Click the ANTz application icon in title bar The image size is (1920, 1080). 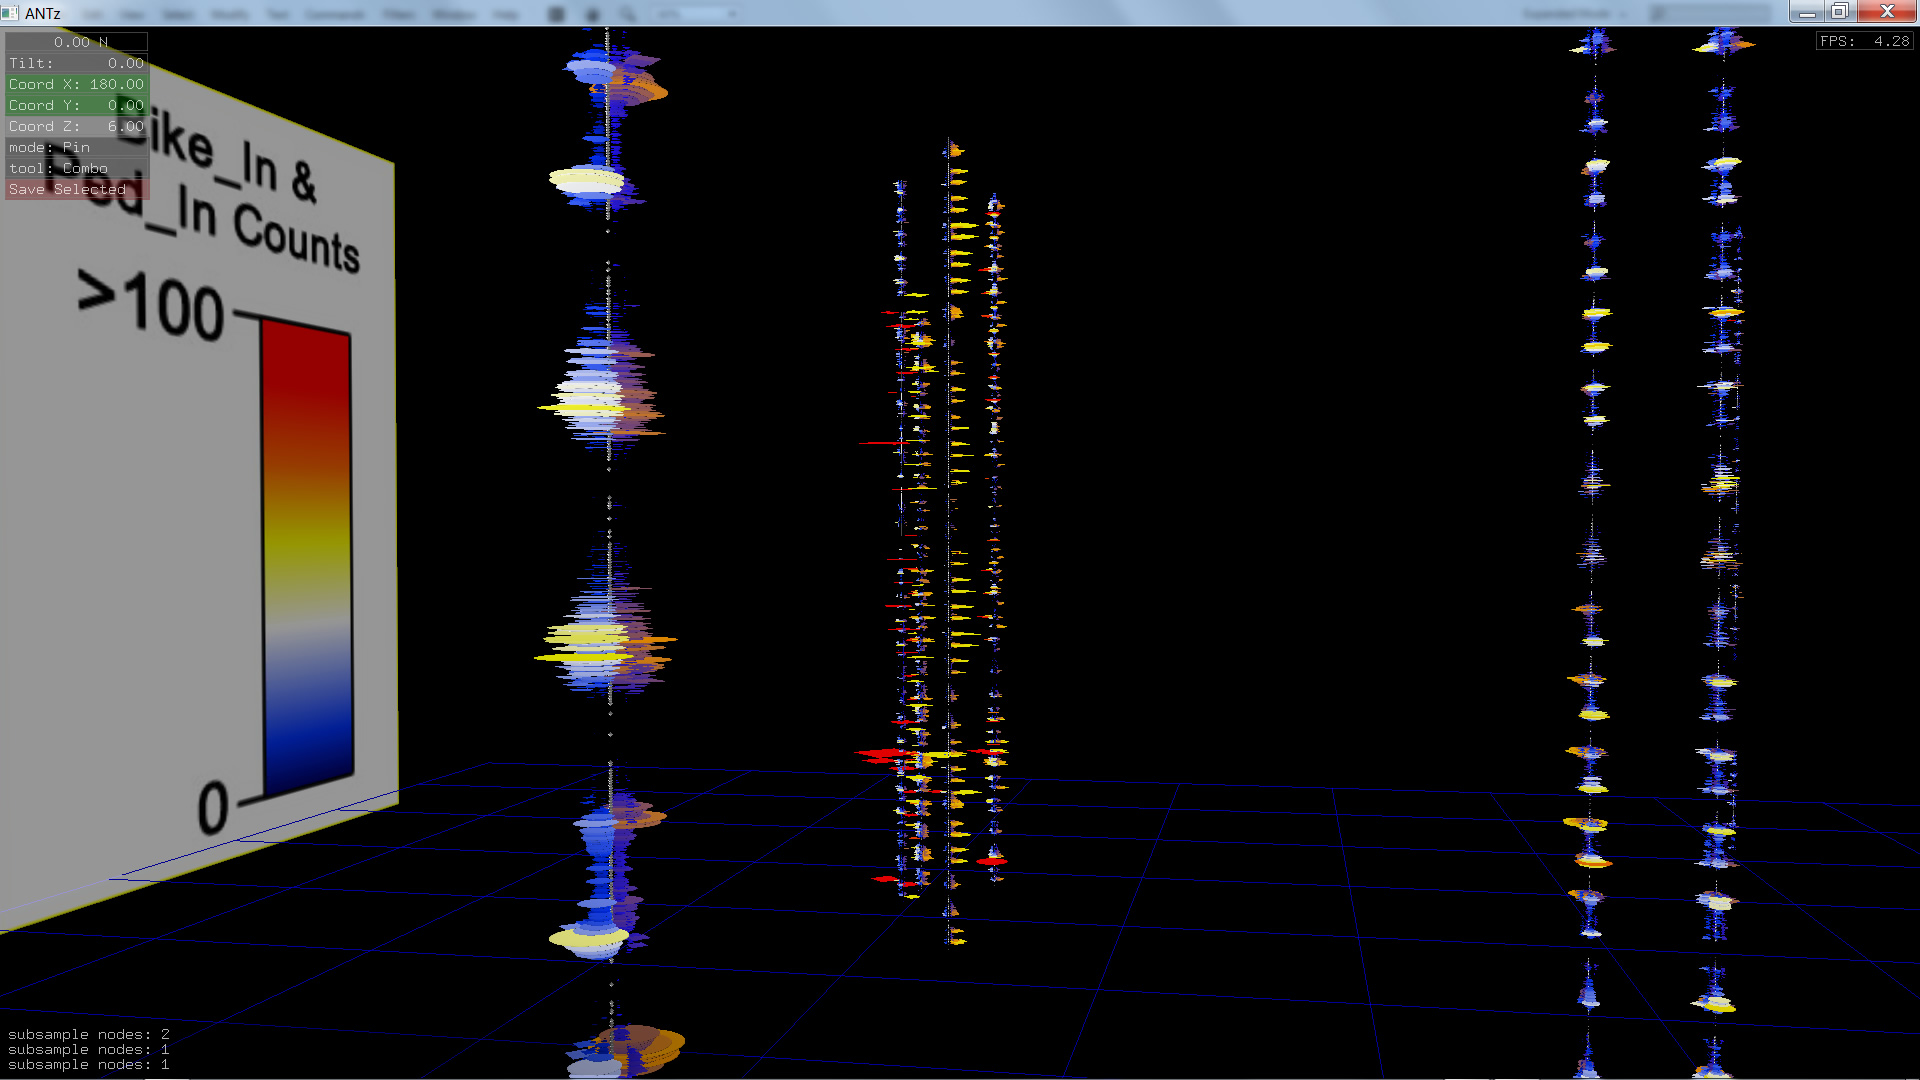(x=10, y=13)
